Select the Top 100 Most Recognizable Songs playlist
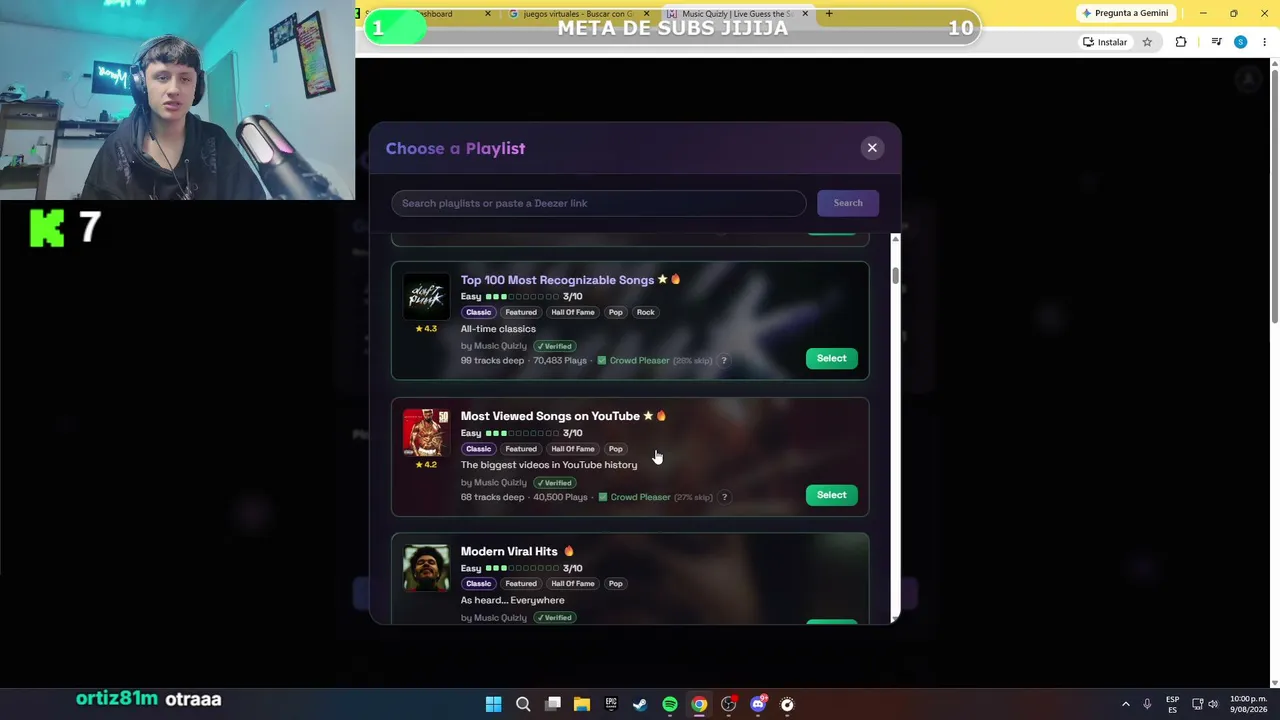 pos(831,358)
